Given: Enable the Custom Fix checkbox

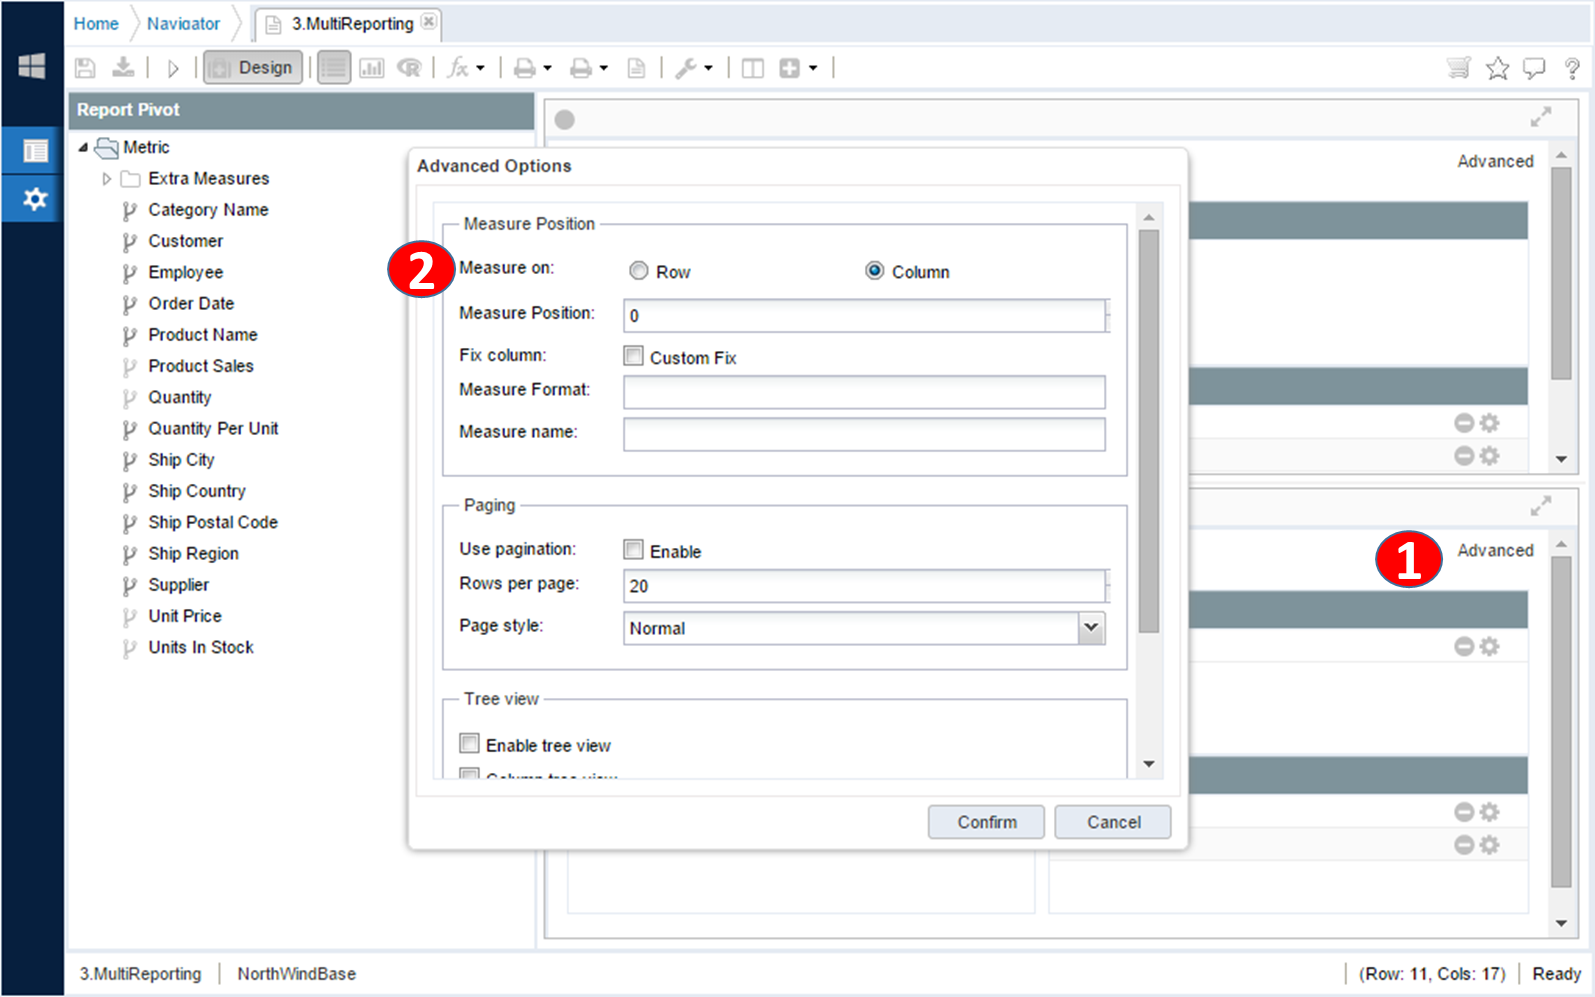Looking at the screenshot, I should (x=634, y=356).
